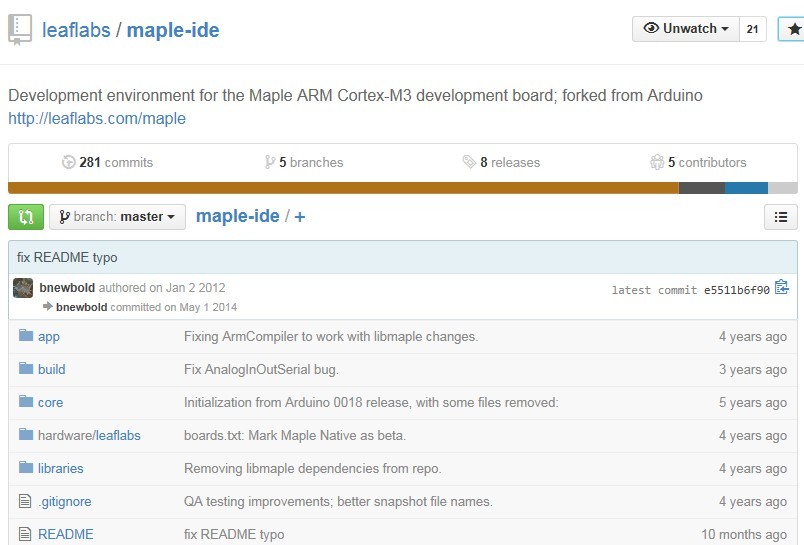
Task: Click the core folder icon
Action: [26, 401]
